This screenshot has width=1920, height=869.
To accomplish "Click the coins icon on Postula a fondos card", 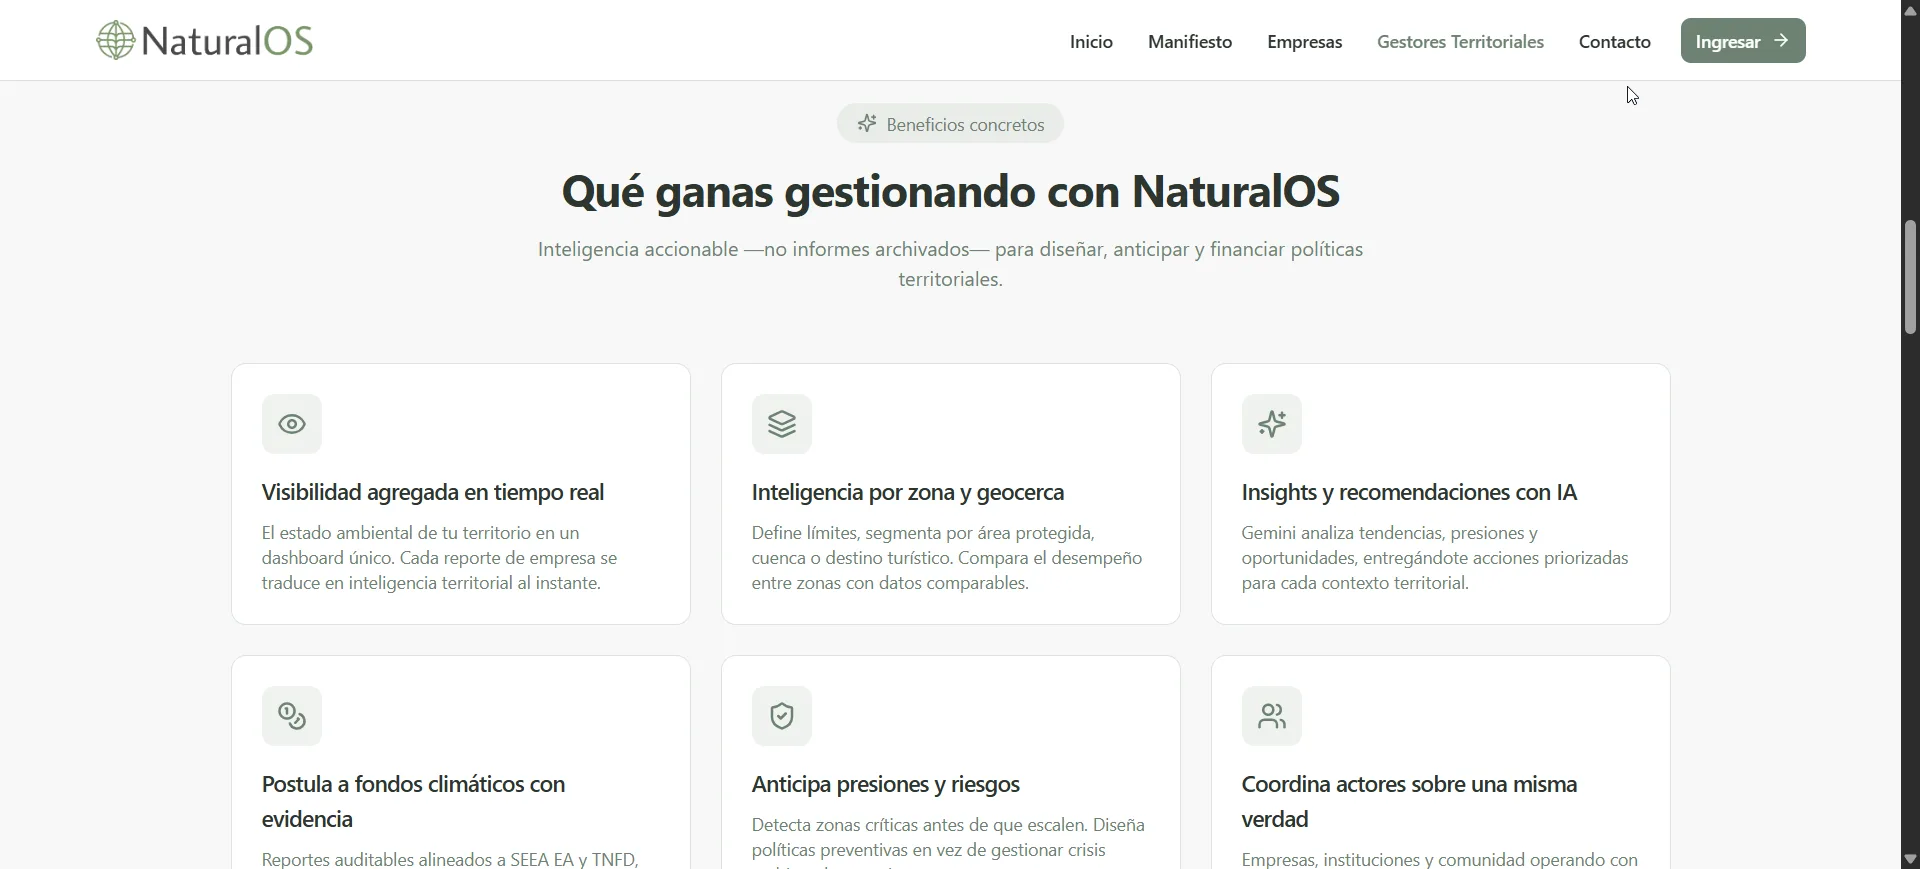I will [x=292, y=717].
